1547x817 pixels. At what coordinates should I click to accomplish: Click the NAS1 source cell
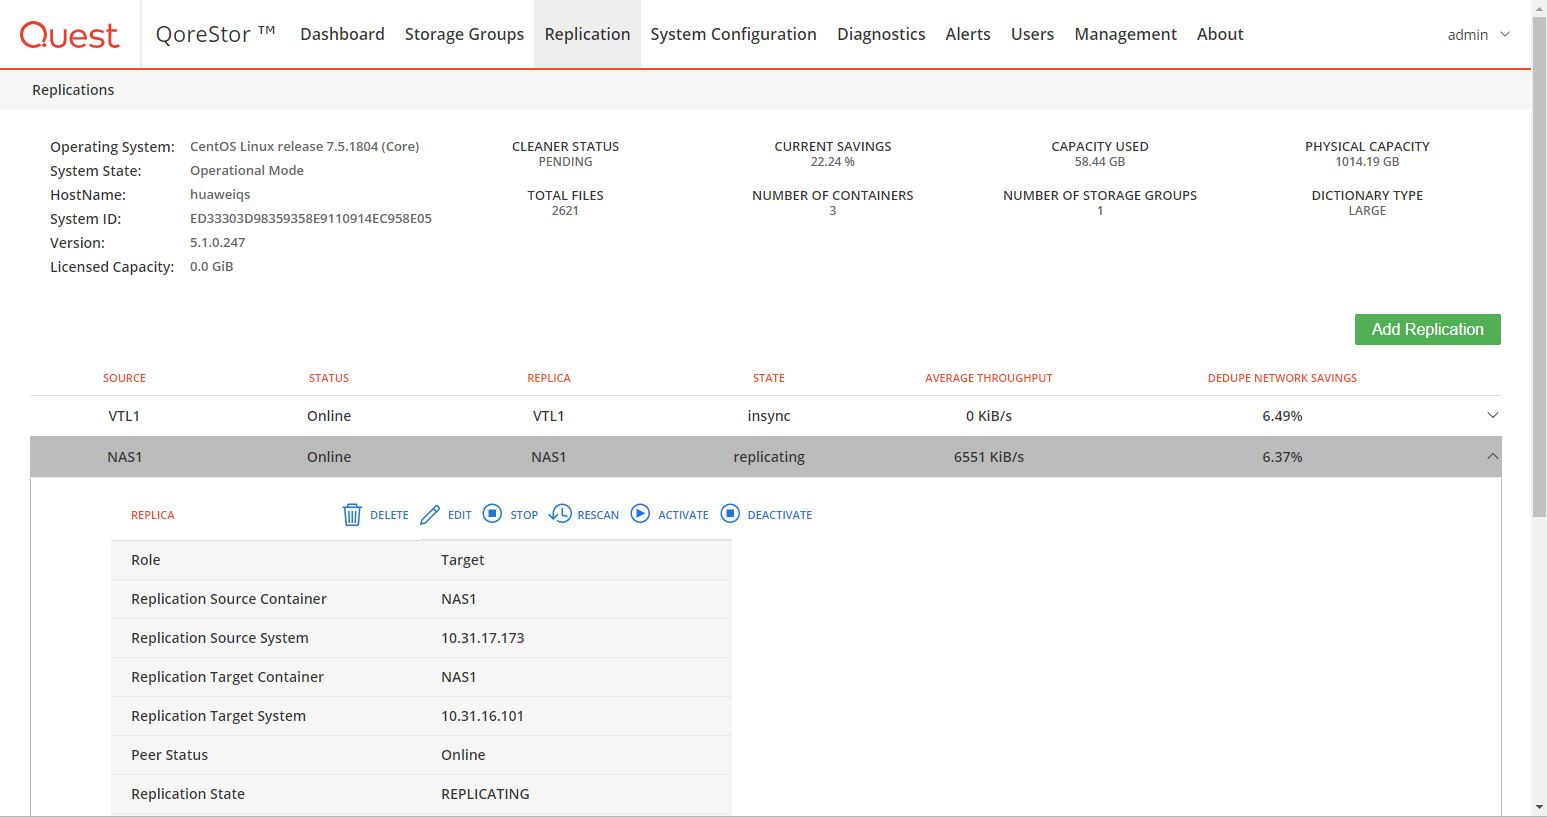point(125,457)
